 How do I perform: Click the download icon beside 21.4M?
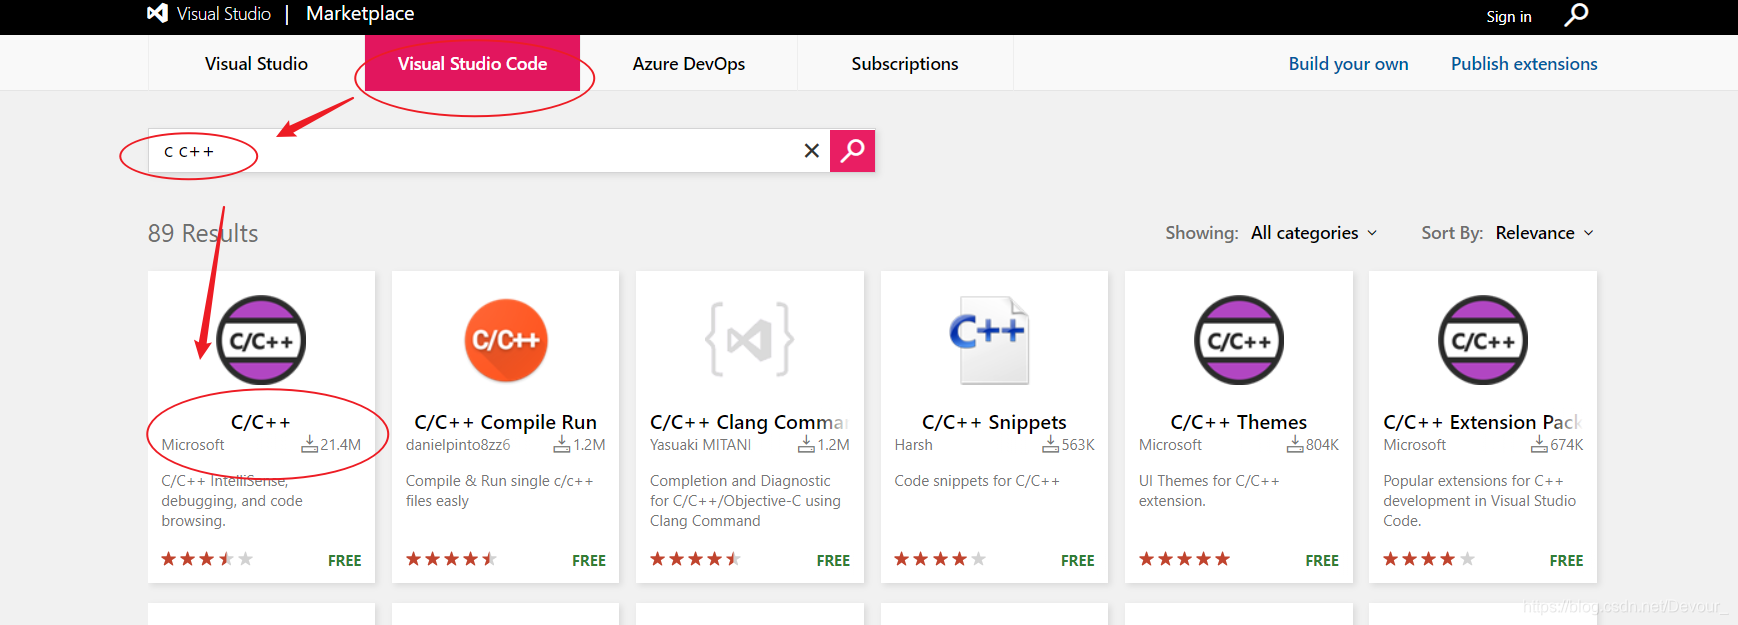[x=310, y=444]
